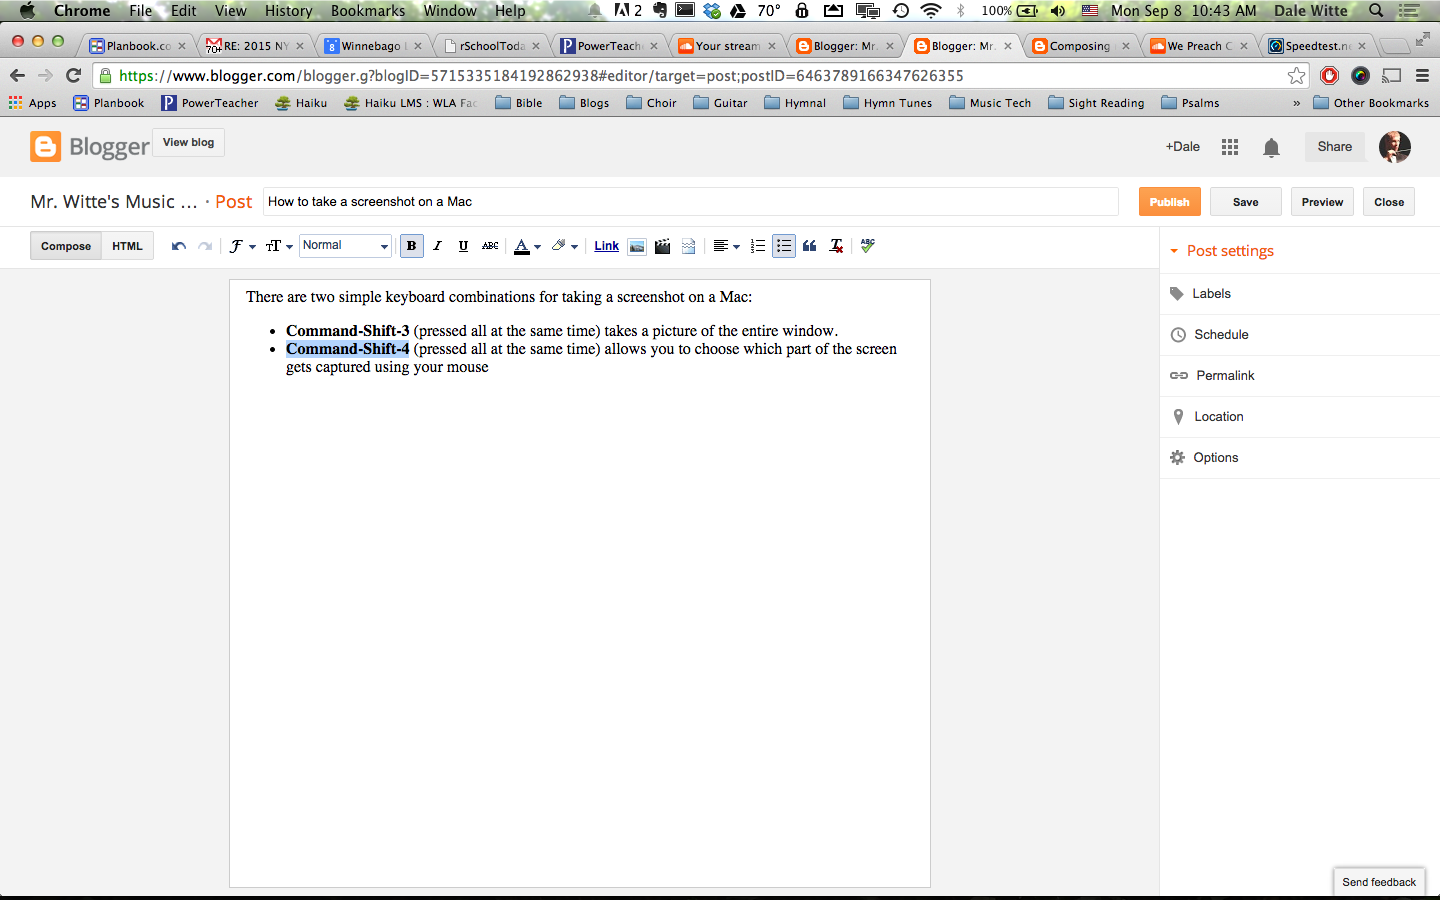The height and width of the screenshot is (900, 1440).
Task: Open the text color picker
Action: 527,246
